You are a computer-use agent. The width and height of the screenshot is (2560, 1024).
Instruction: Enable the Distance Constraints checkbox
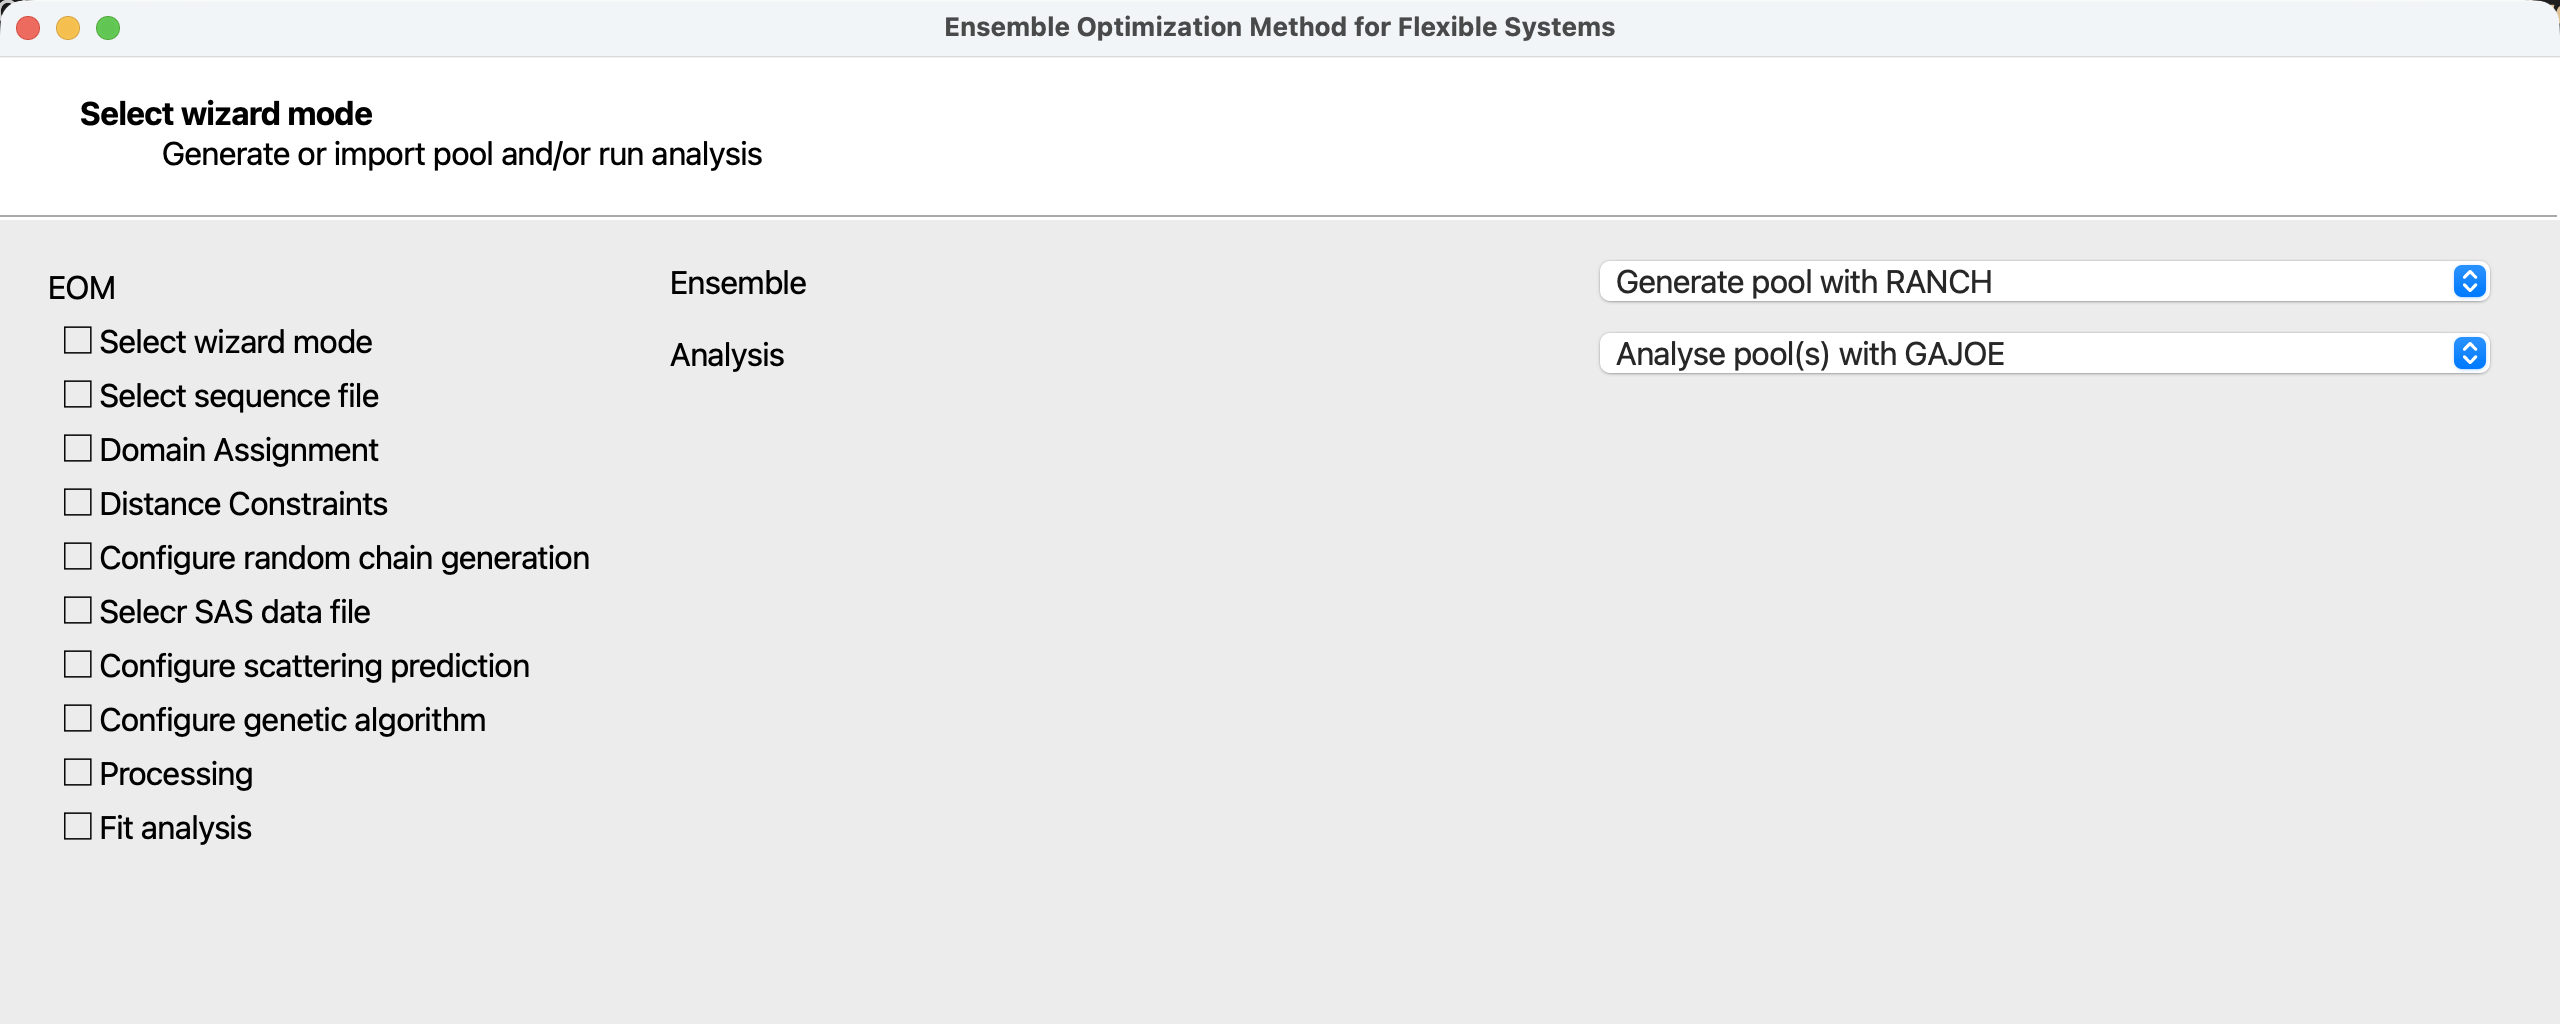(x=78, y=503)
